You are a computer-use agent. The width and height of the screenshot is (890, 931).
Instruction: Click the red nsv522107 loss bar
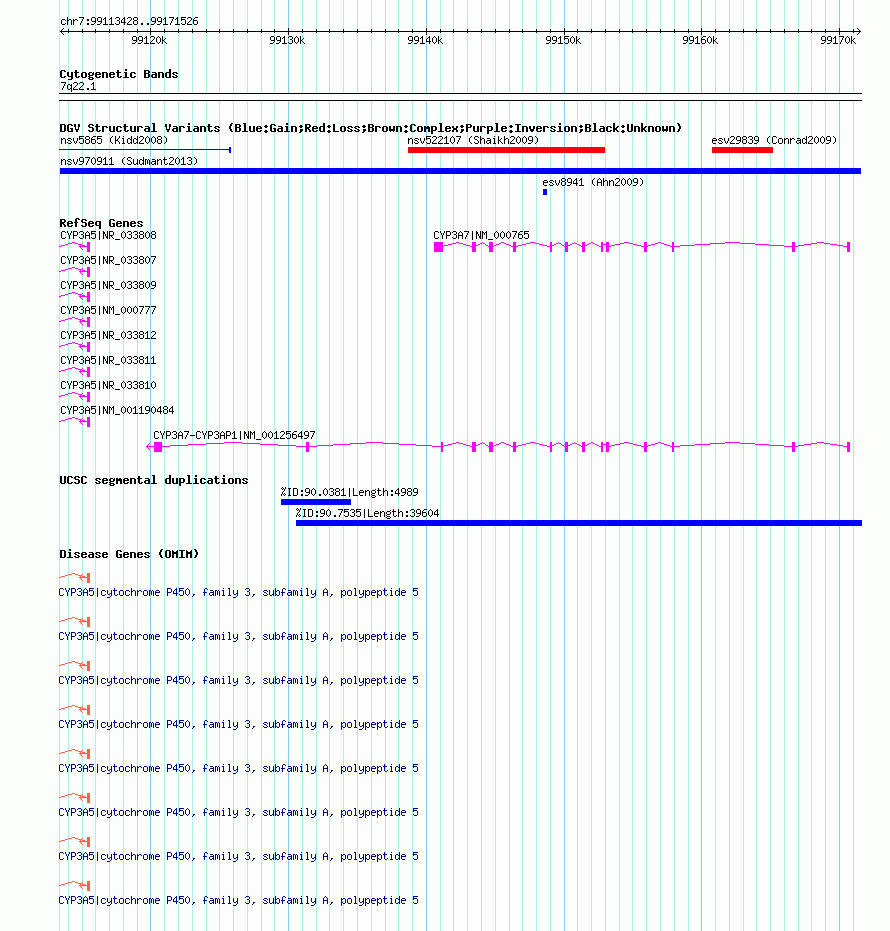point(506,150)
